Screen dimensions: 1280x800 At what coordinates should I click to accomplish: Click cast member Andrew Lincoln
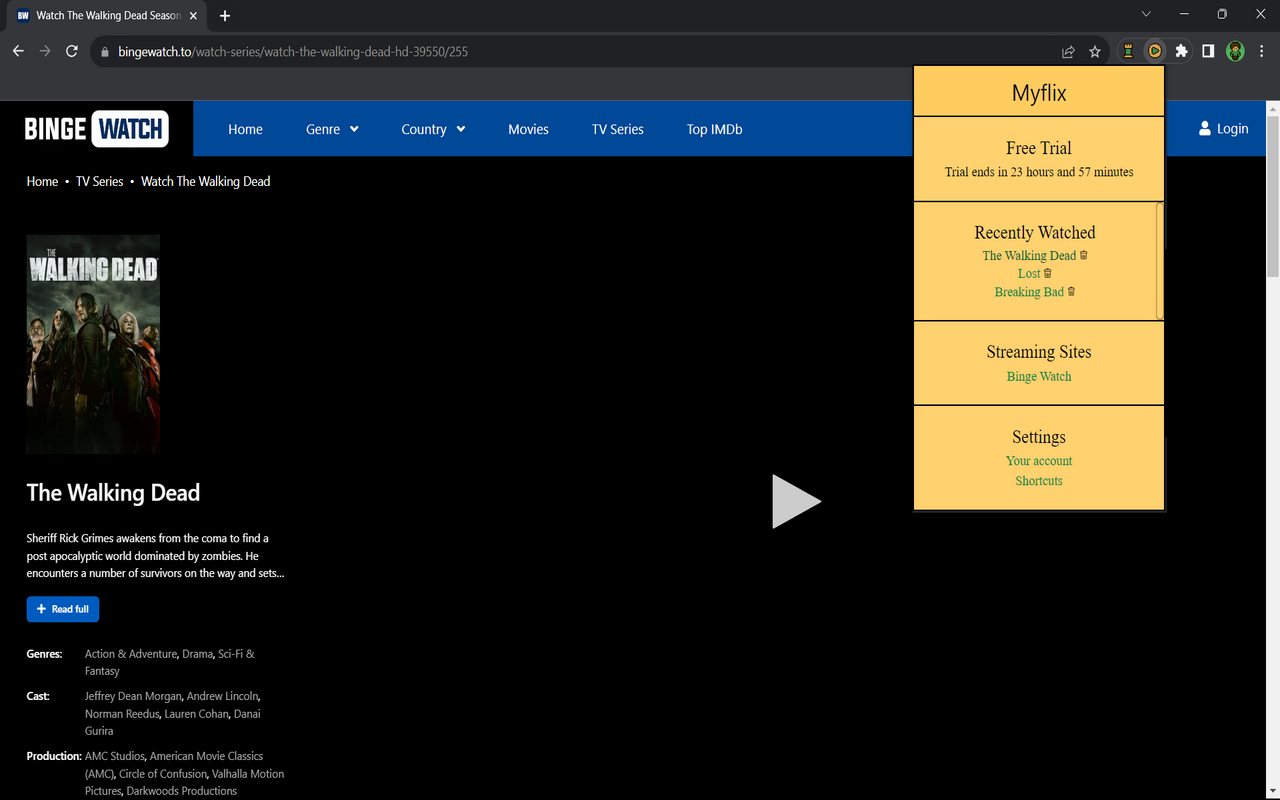pos(223,695)
